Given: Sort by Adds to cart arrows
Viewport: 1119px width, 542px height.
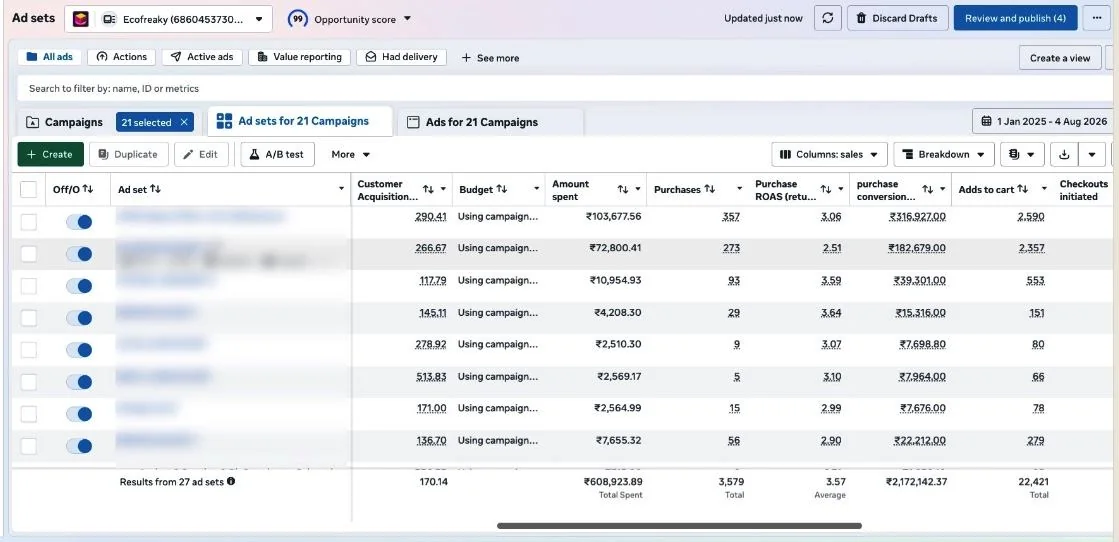Looking at the screenshot, I should click(1023, 189).
